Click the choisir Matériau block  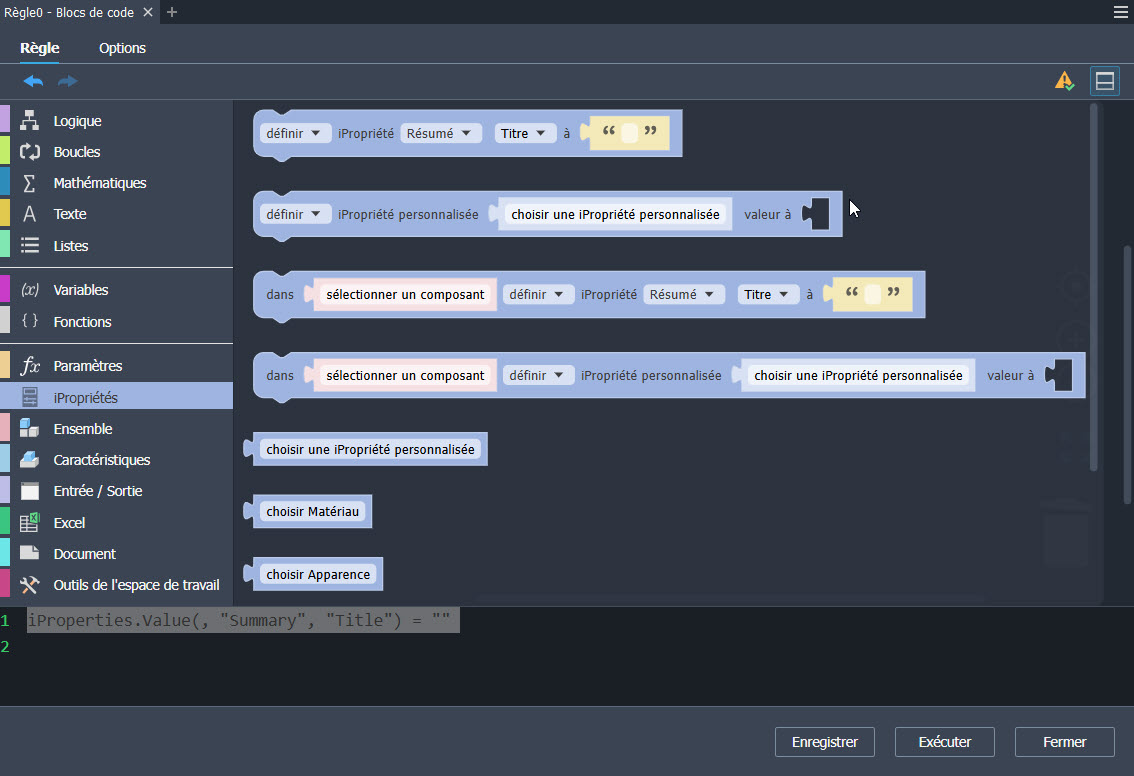click(x=312, y=512)
